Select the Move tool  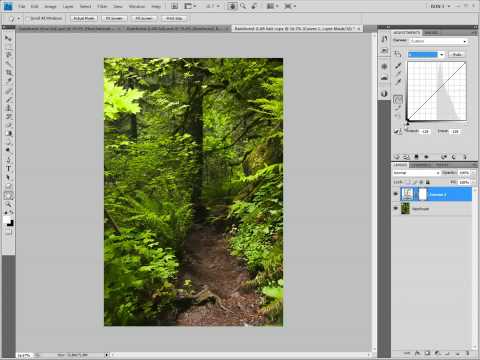(x=8, y=38)
